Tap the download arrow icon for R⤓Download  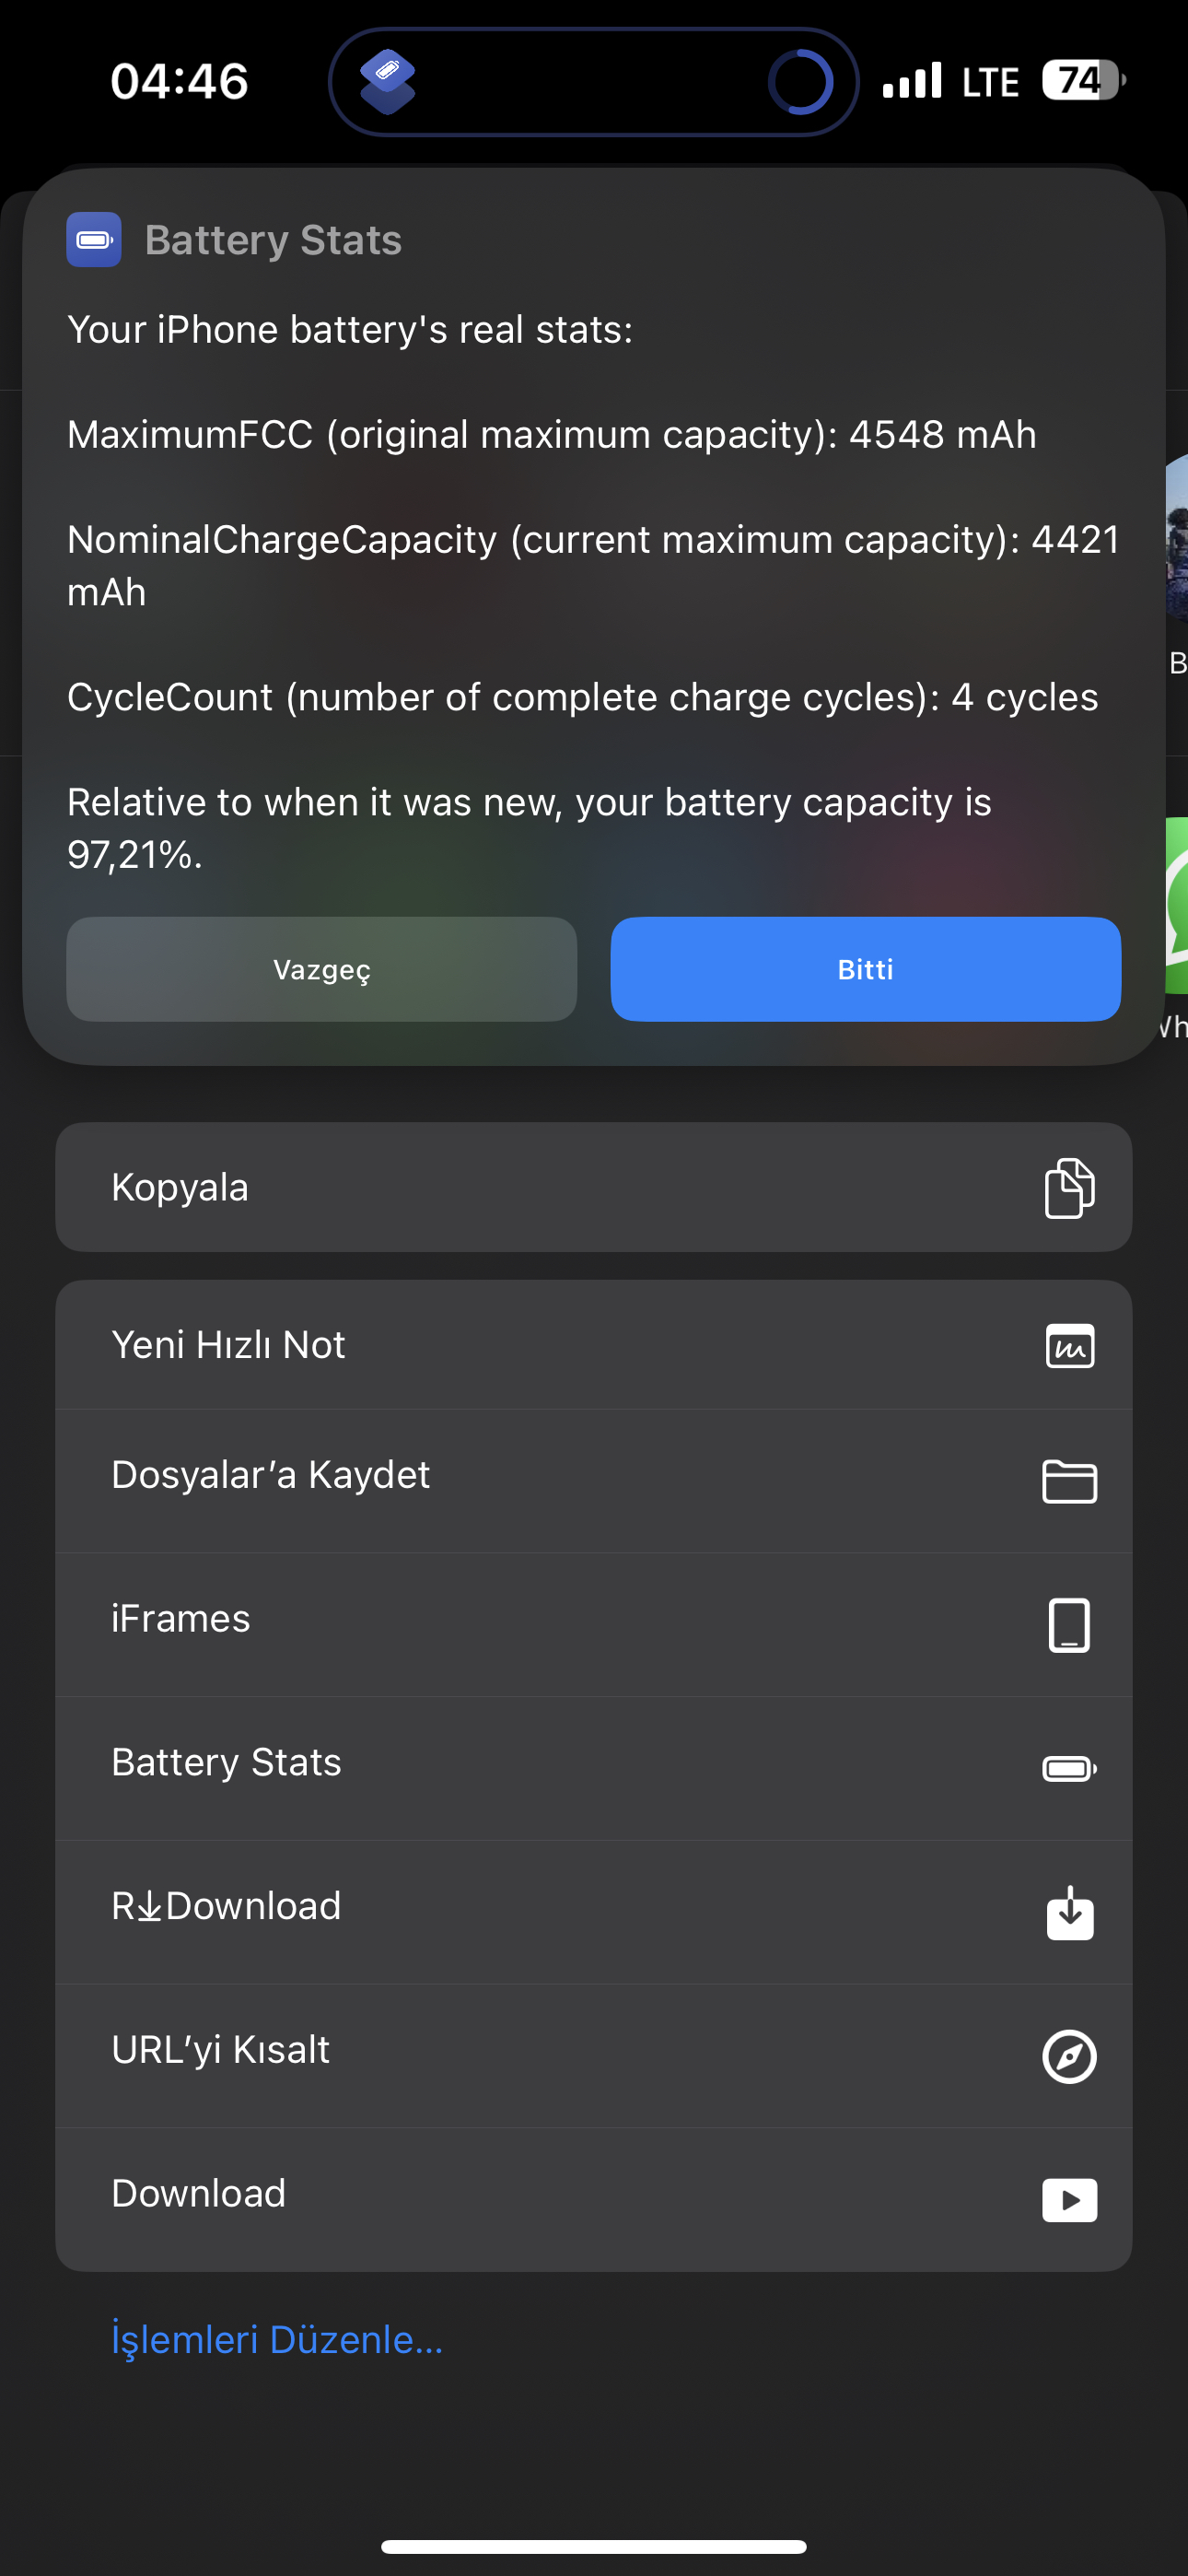click(x=1069, y=1913)
